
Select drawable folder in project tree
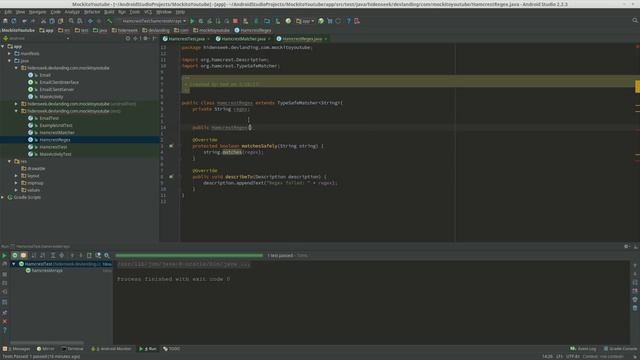pyautogui.click(x=36, y=169)
